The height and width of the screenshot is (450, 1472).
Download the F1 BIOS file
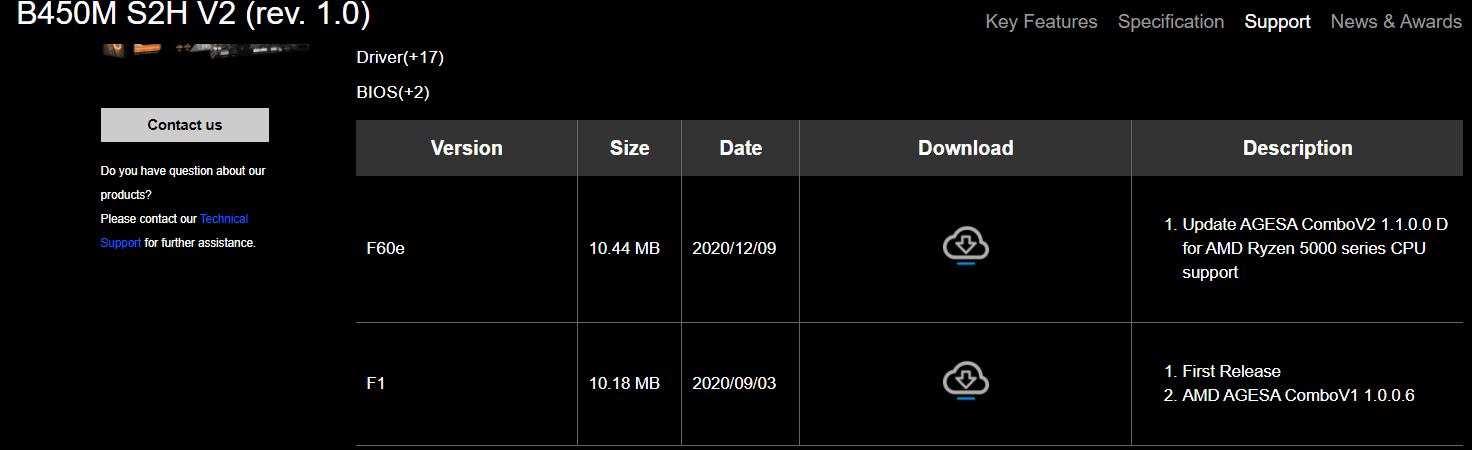click(965, 381)
